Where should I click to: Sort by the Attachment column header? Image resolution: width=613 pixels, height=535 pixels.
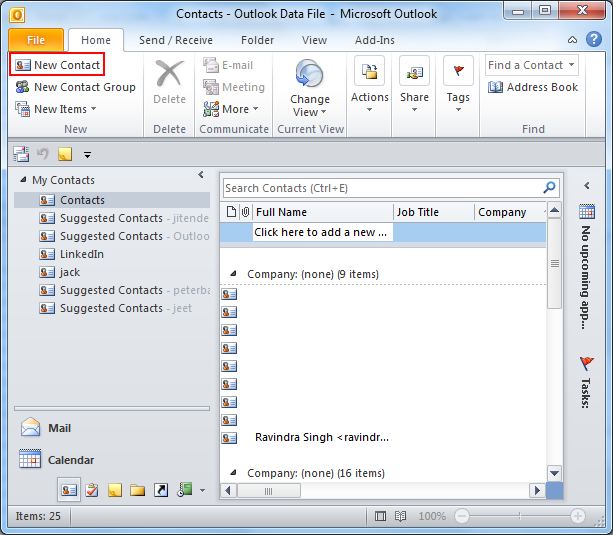[x=246, y=212]
